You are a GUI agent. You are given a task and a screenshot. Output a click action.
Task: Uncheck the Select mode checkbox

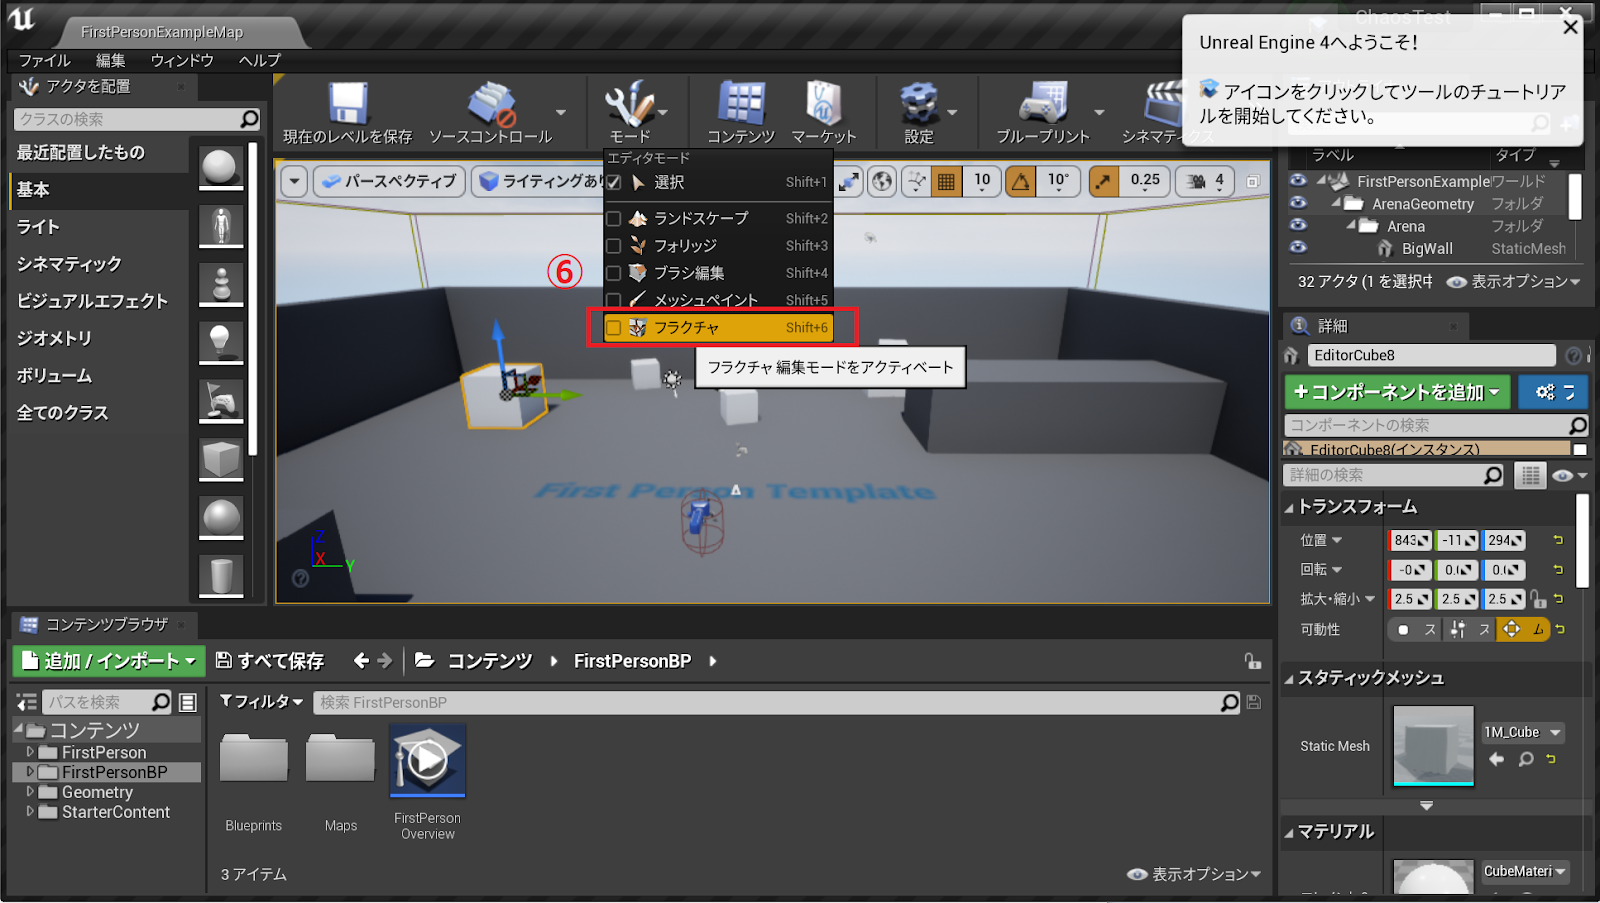614,182
